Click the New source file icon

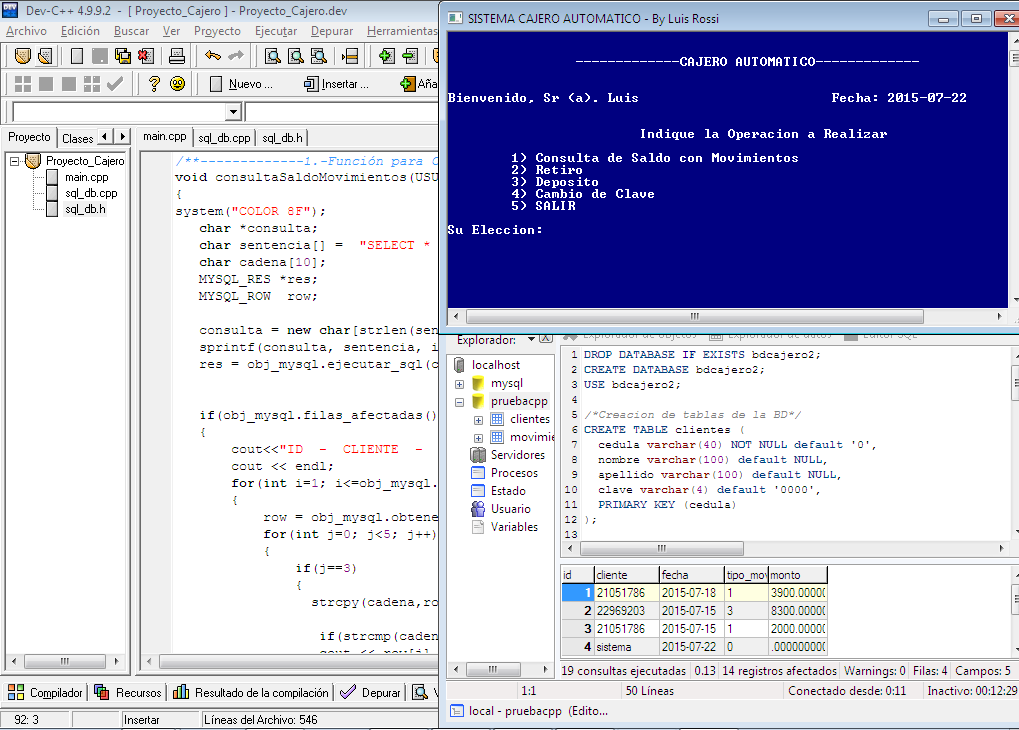77,56
